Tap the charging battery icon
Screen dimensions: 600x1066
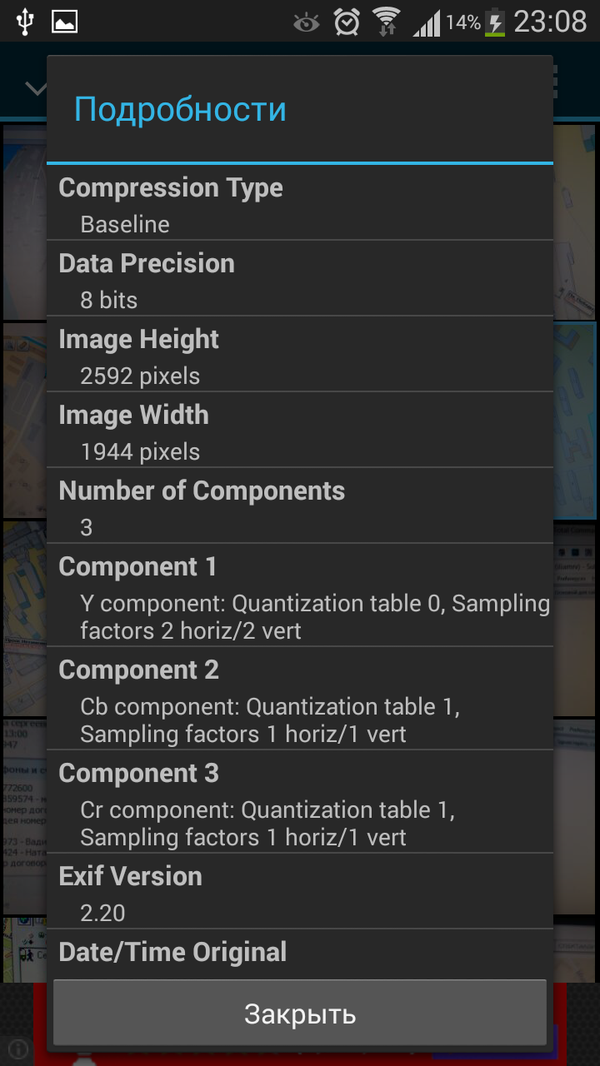tap(494, 21)
